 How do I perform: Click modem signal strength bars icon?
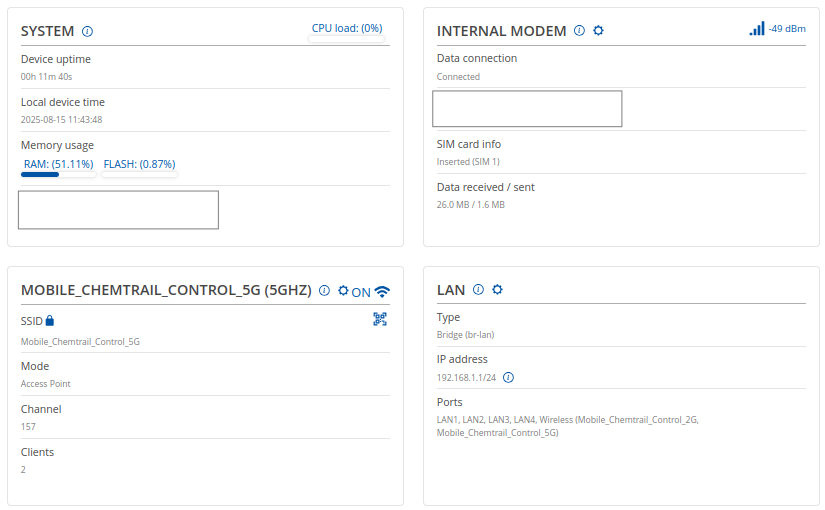tap(757, 28)
